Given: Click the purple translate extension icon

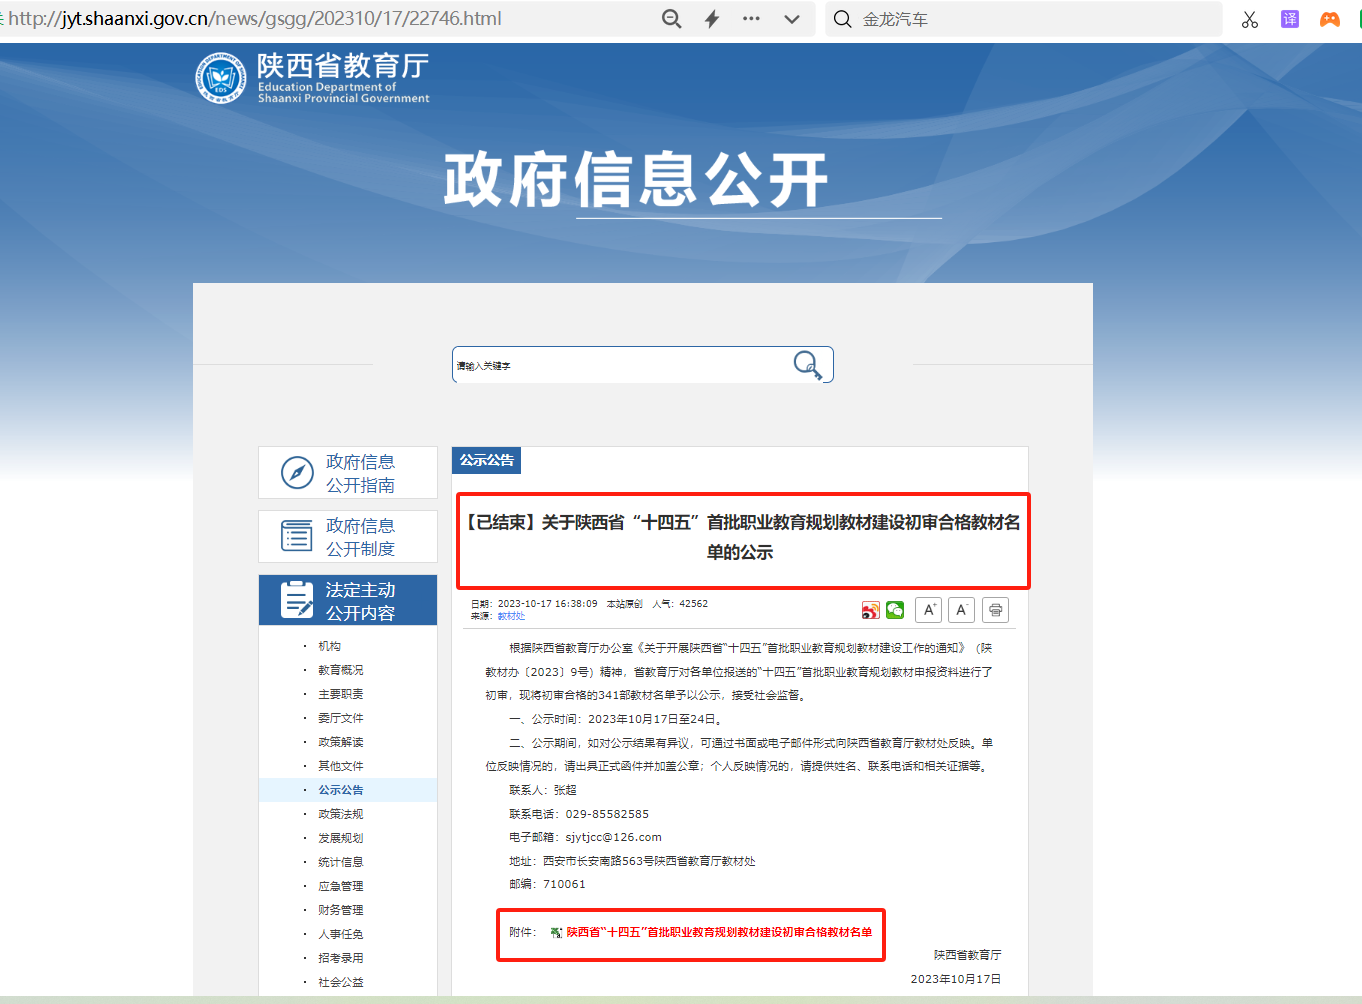Looking at the screenshot, I should click(x=1290, y=19).
